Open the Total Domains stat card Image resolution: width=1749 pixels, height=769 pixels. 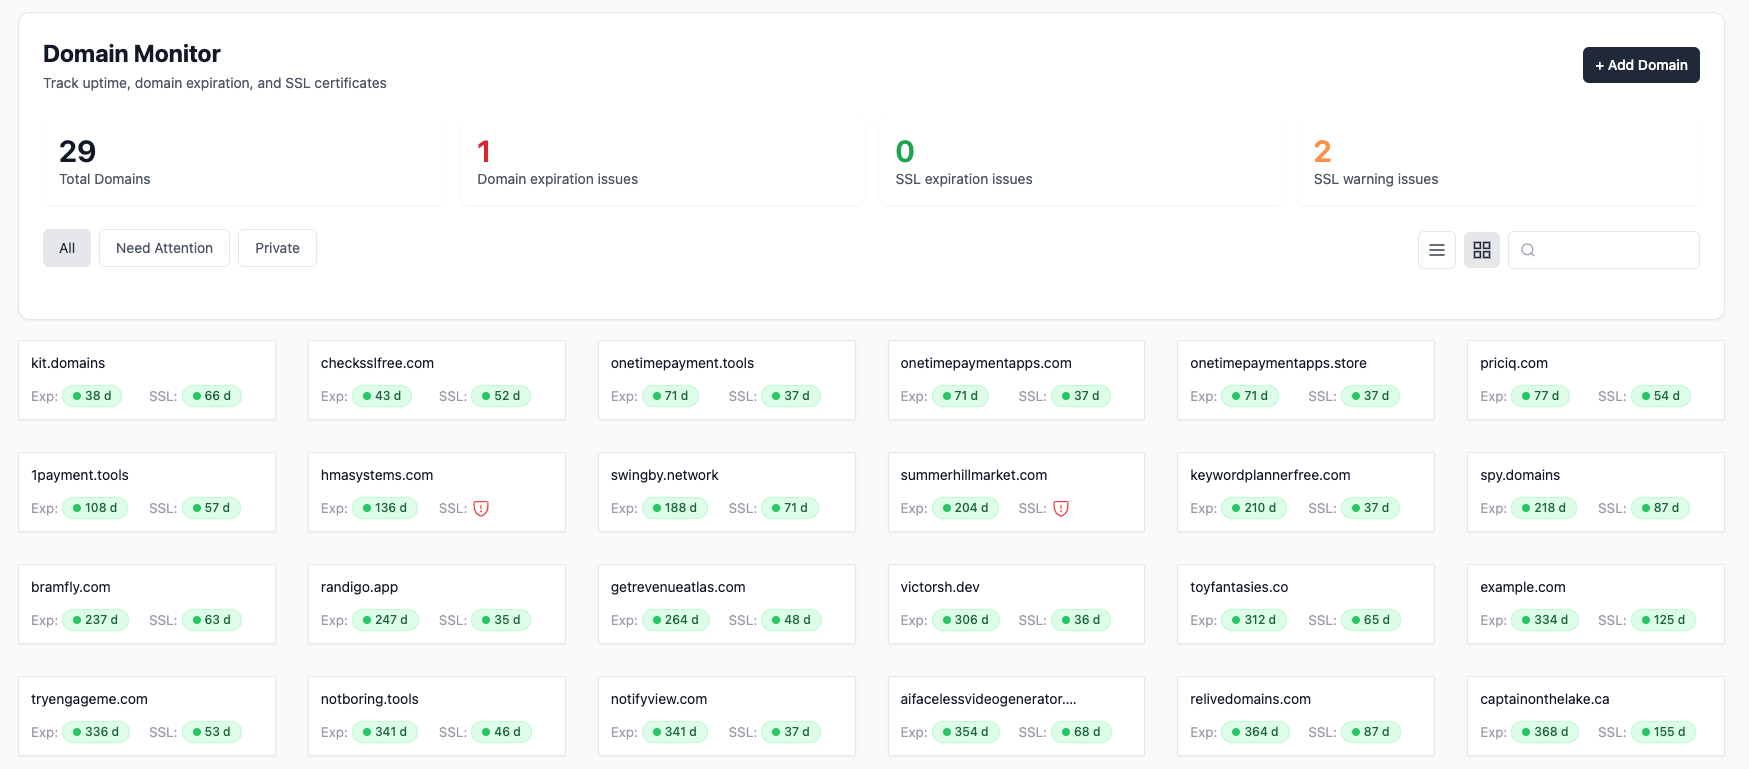(x=243, y=162)
